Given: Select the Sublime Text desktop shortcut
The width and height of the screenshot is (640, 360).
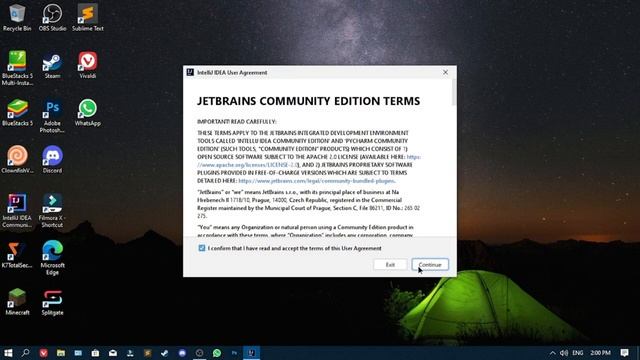Looking at the screenshot, I should [x=88, y=18].
